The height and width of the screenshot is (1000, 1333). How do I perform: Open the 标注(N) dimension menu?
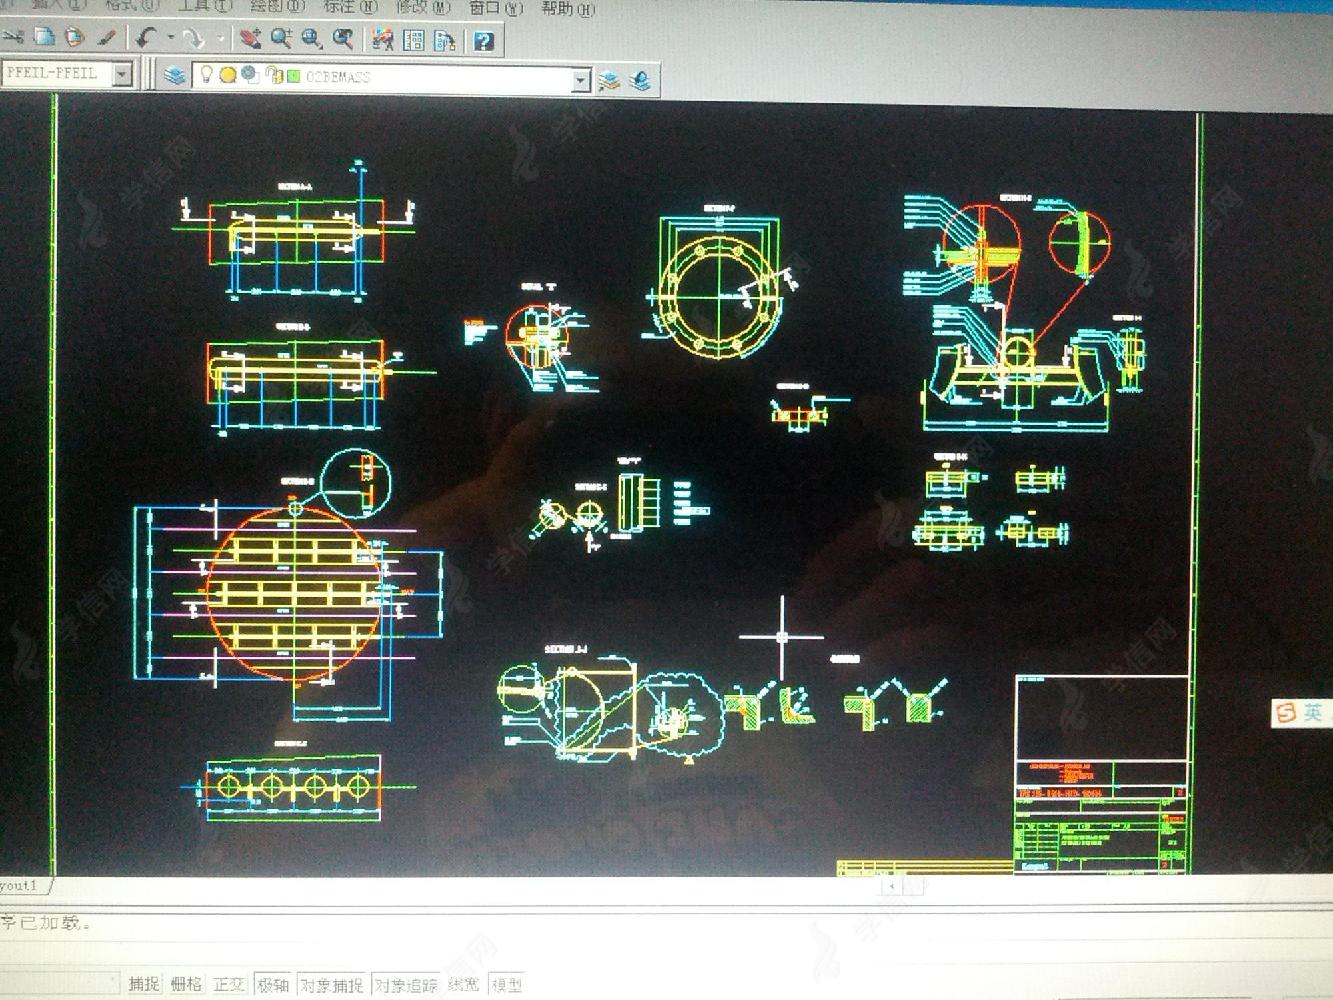(349, 7)
